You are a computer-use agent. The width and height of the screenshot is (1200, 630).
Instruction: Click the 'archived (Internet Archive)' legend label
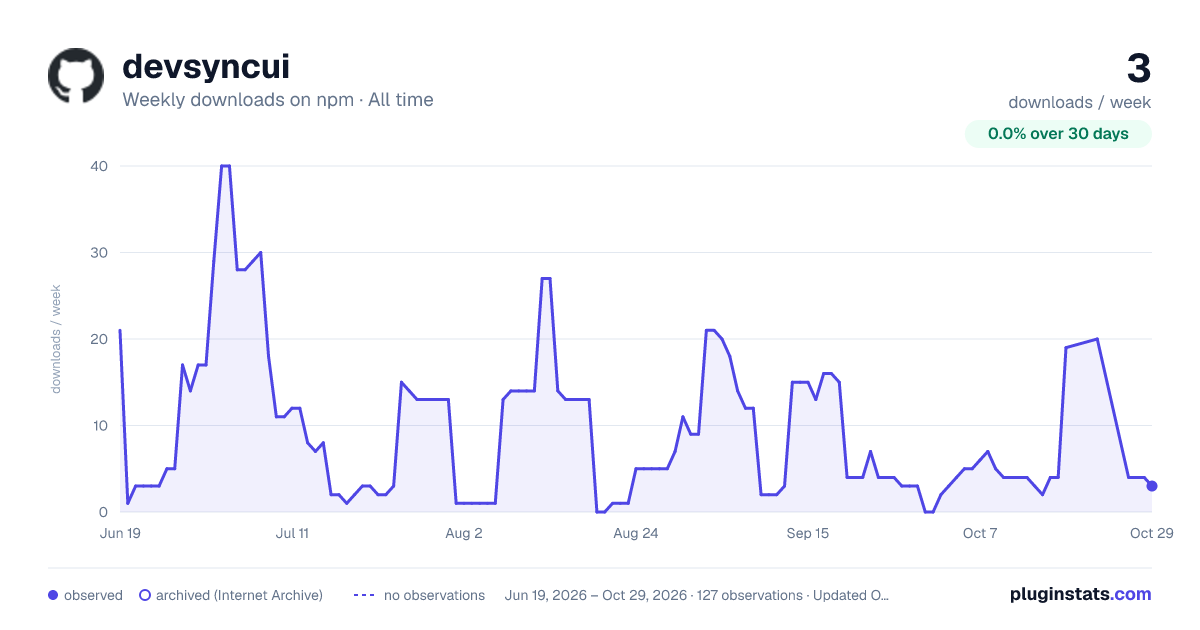click(239, 595)
